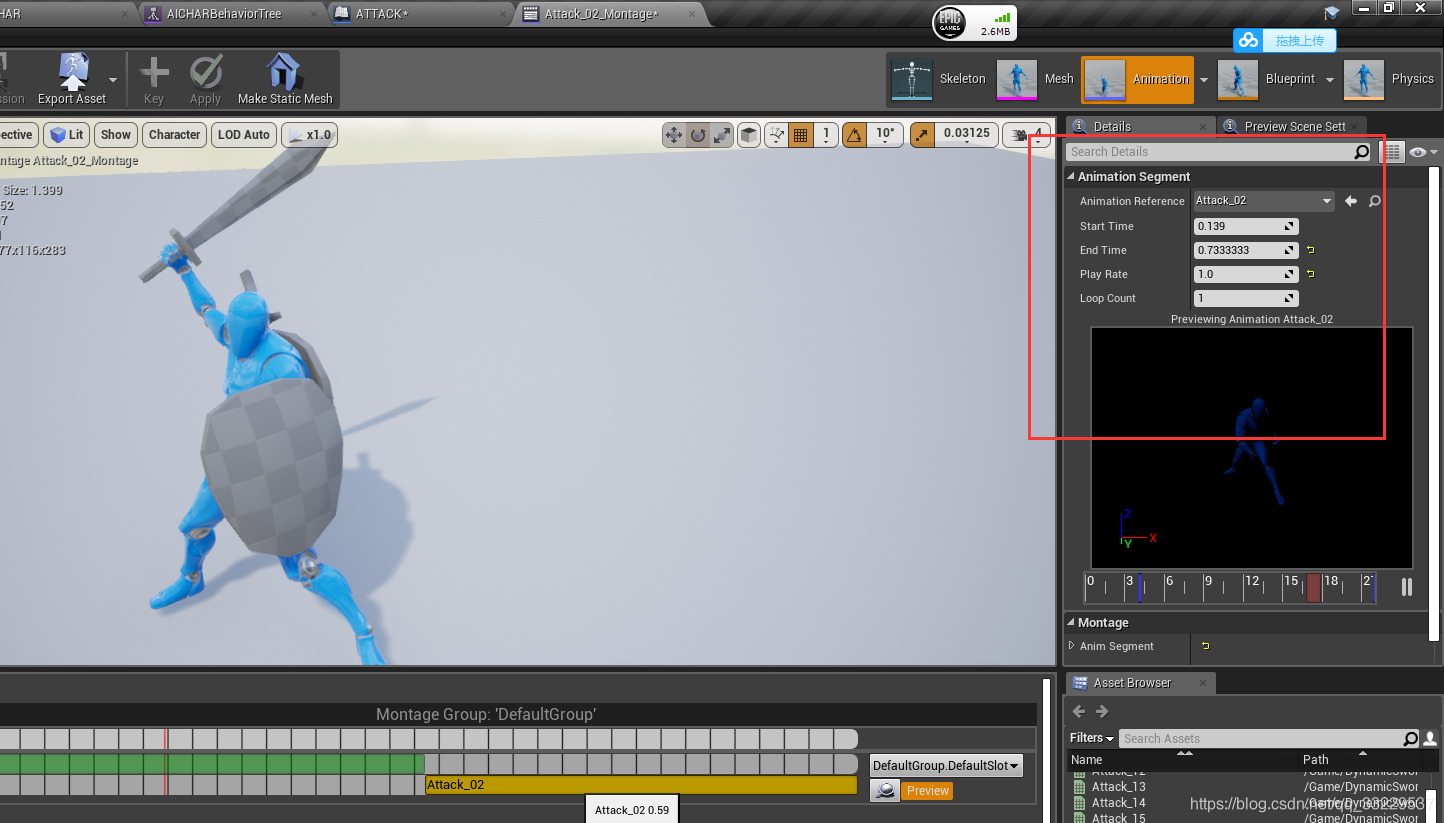Go back in Asset Browser history
This screenshot has height=823, width=1444.
1079,712
